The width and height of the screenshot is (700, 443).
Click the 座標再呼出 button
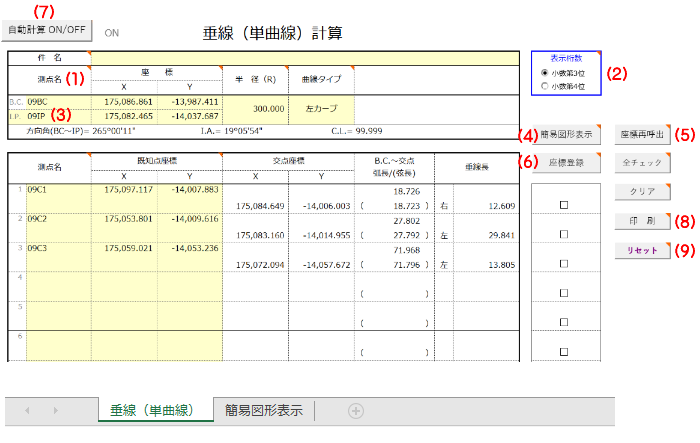click(x=640, y=134)
